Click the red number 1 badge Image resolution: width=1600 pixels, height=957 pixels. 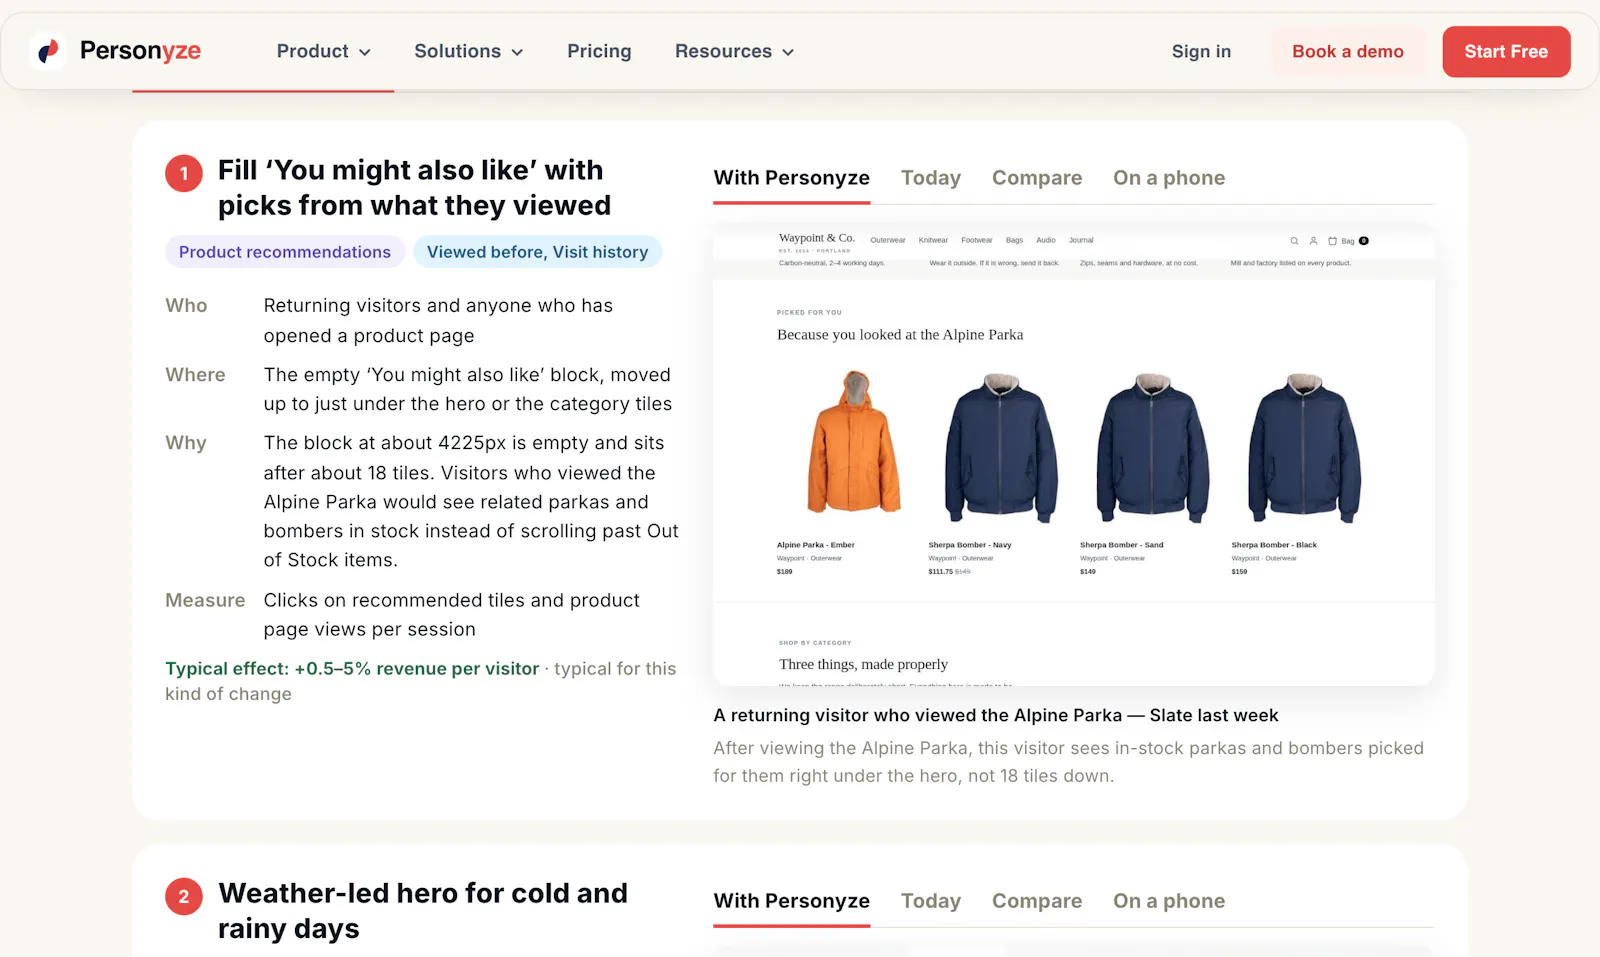184,173
